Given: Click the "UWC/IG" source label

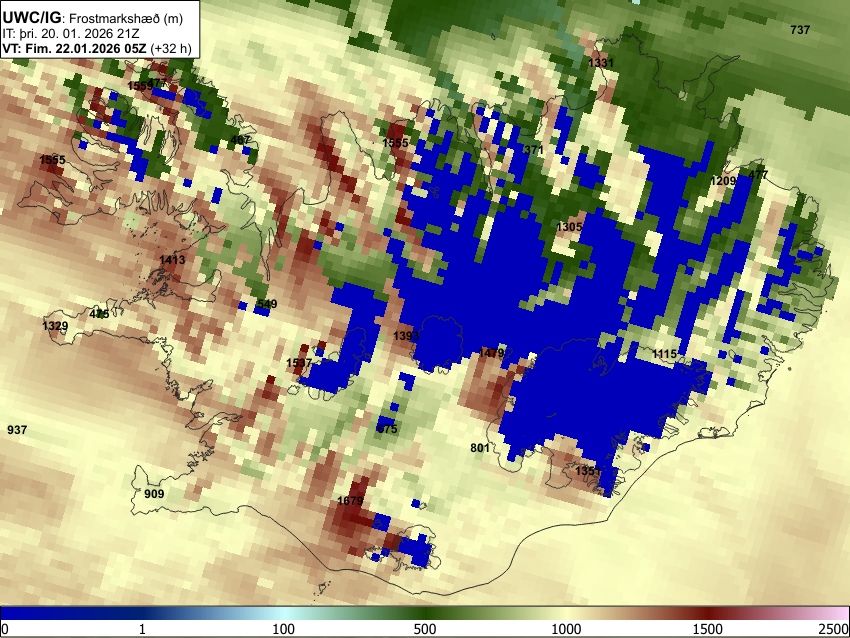Looking at the screenshot, I should tap(32, 18).
